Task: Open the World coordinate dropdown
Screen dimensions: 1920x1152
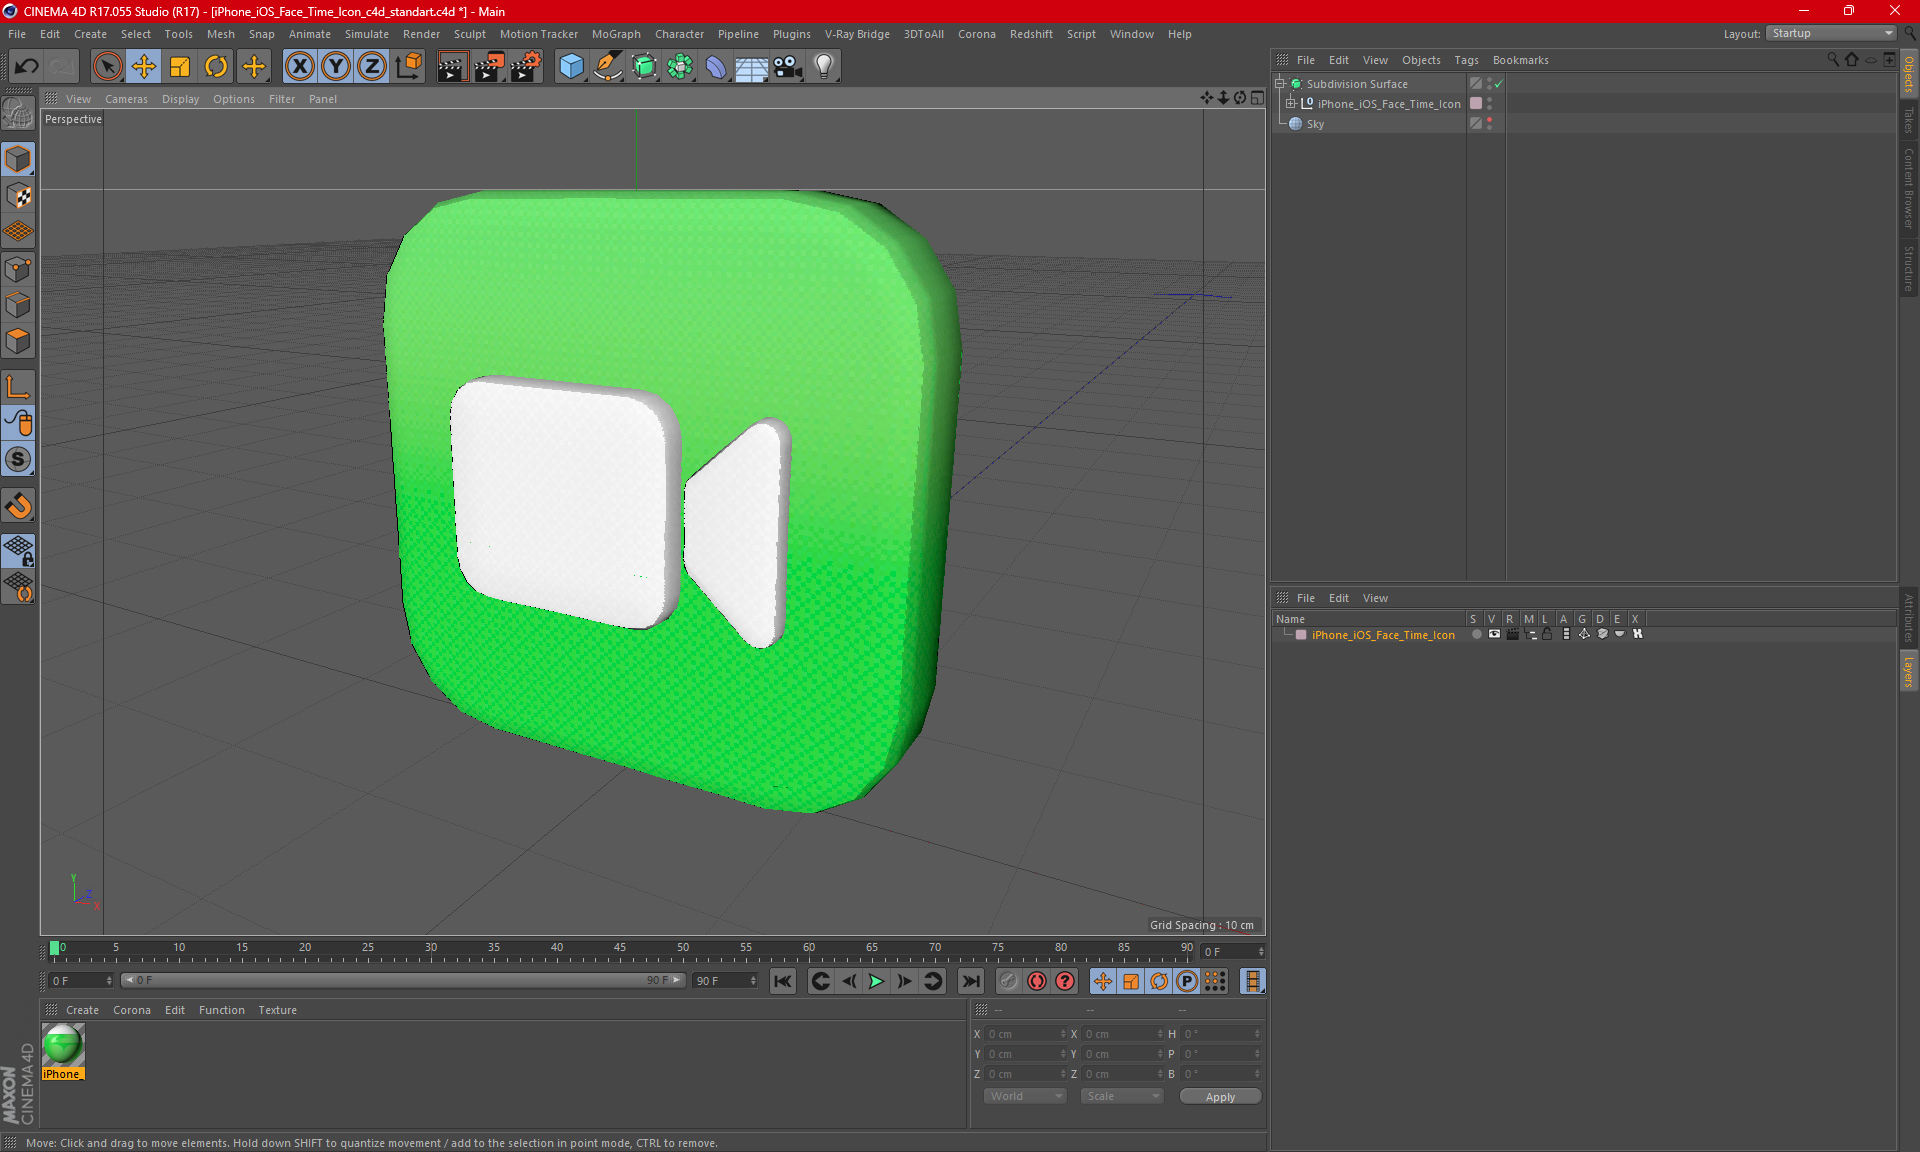Action: [1025, 1096]
